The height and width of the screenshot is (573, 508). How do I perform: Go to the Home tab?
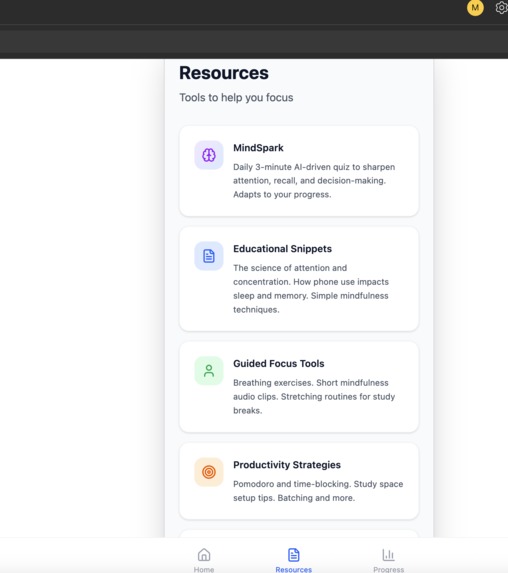[x=204, y=560]
